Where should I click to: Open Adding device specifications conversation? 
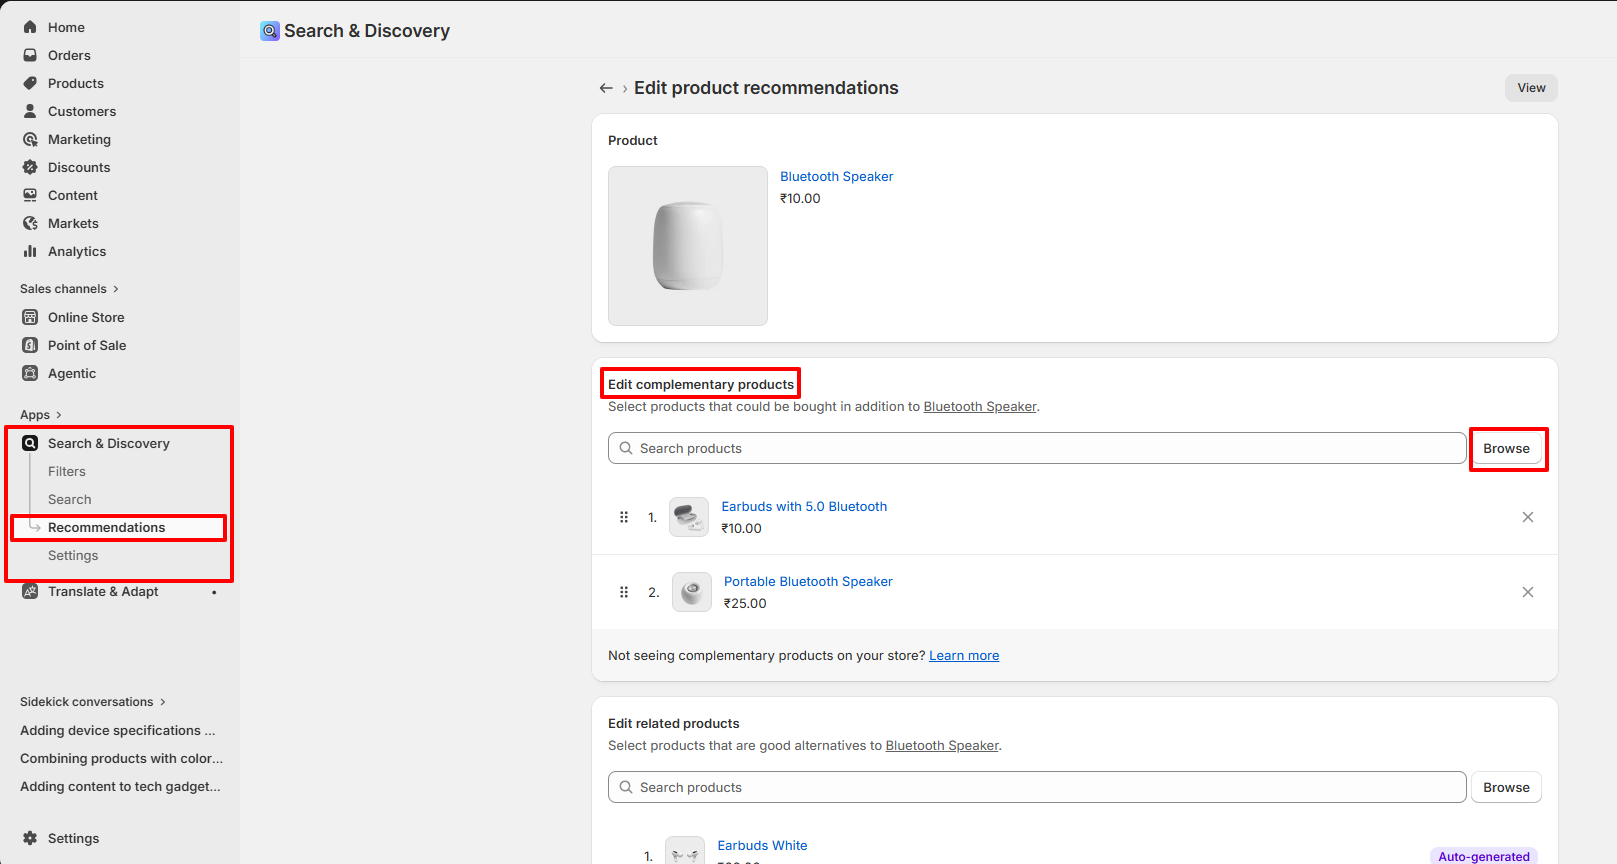point(118,731)
